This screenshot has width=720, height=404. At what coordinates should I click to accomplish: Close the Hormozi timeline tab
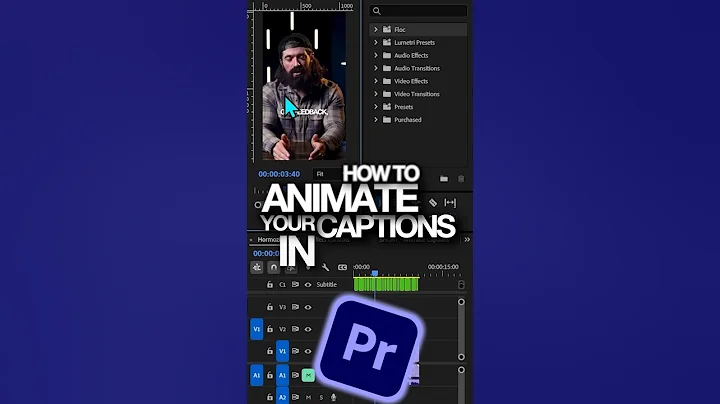click(x=251, y=240)
